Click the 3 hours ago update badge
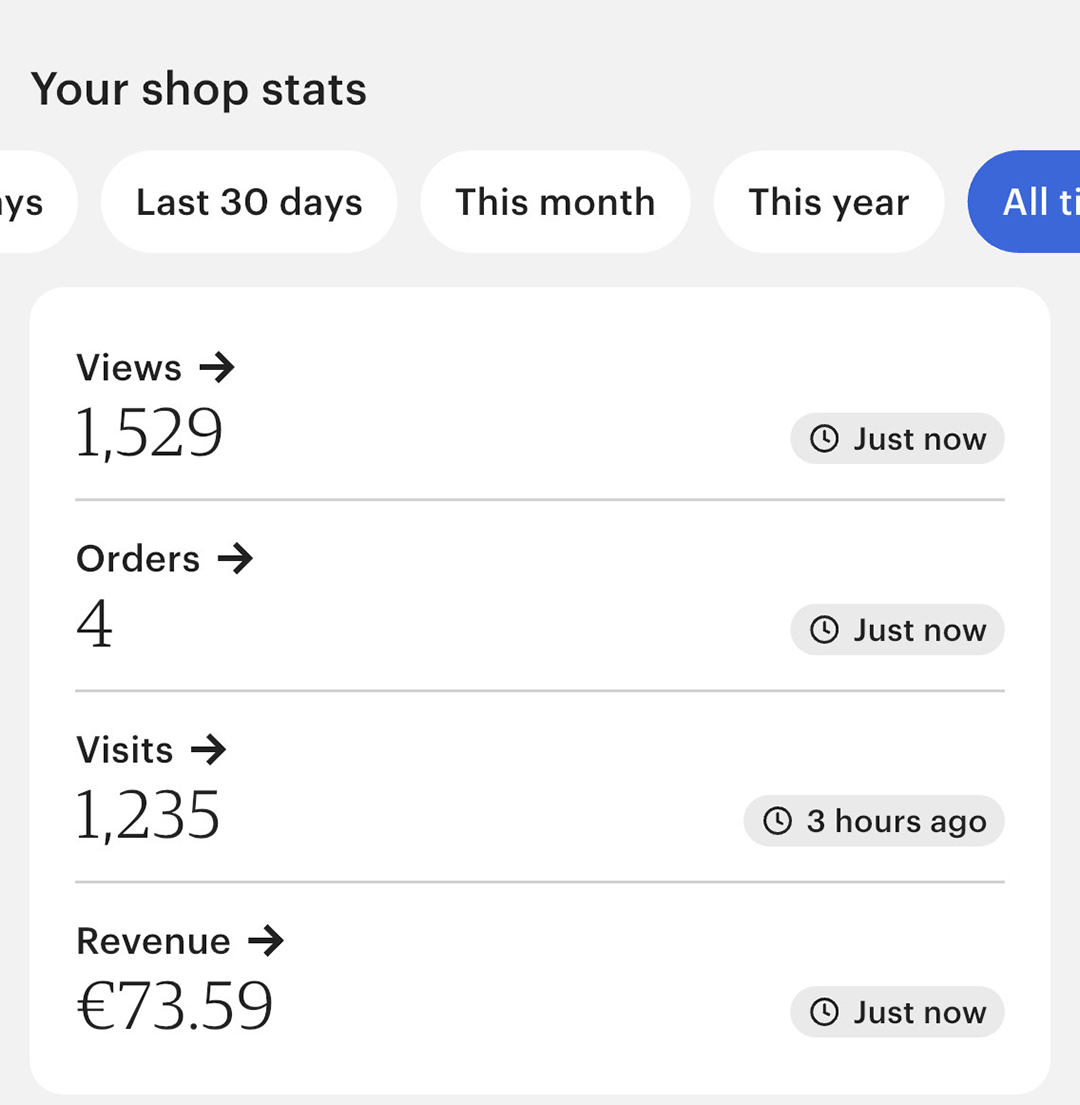 (x=874, y=820)
